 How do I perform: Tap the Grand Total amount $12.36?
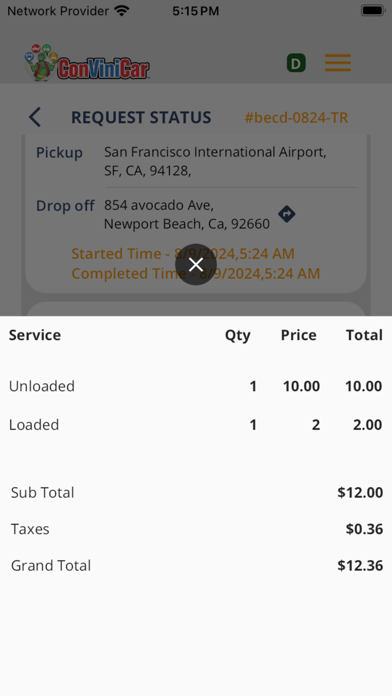click(360, 566)
